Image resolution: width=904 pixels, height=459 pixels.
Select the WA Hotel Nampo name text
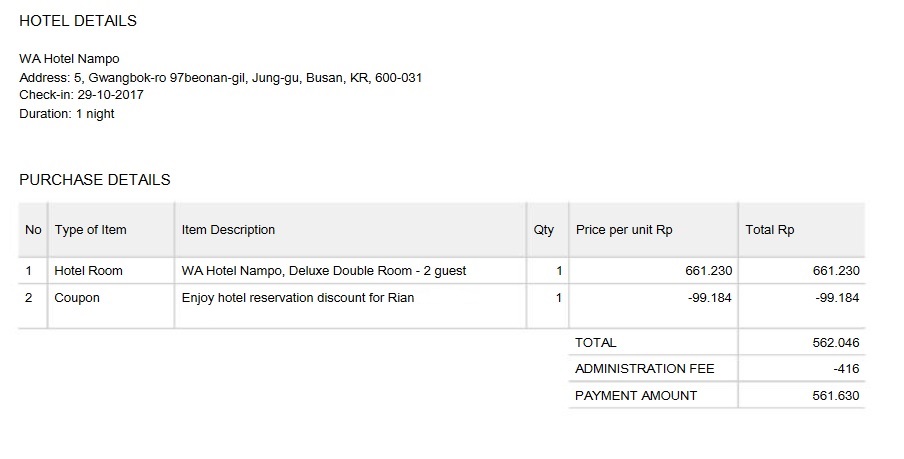(x=69, y=59)
